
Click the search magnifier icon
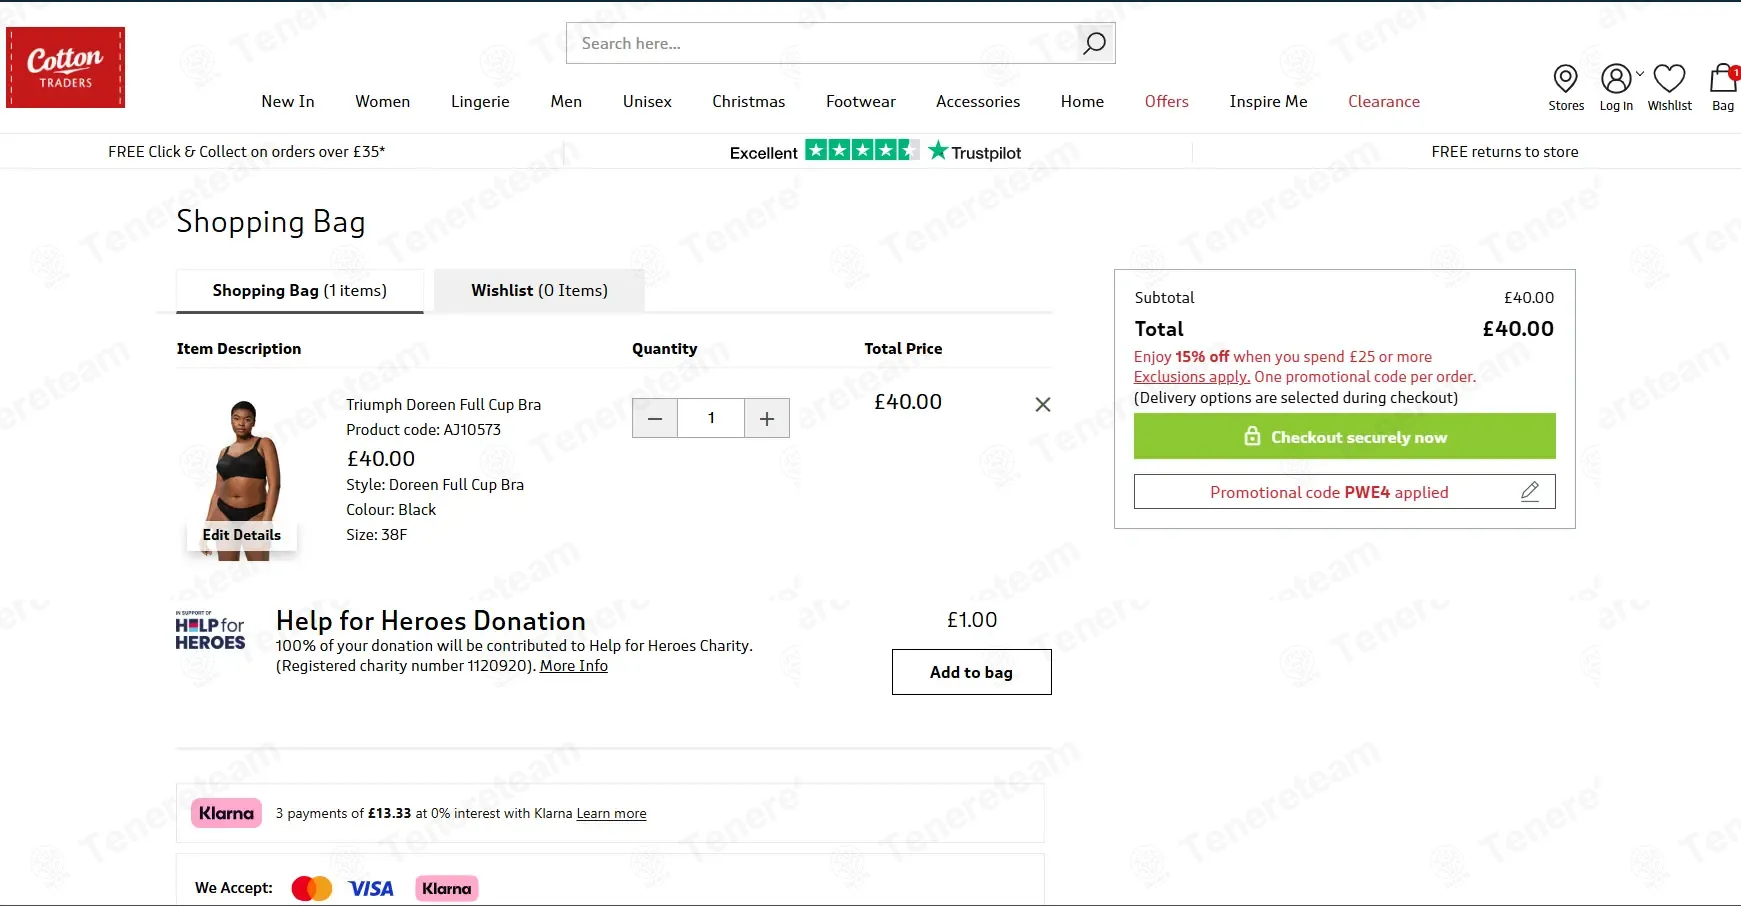[x=1094, y=43]
